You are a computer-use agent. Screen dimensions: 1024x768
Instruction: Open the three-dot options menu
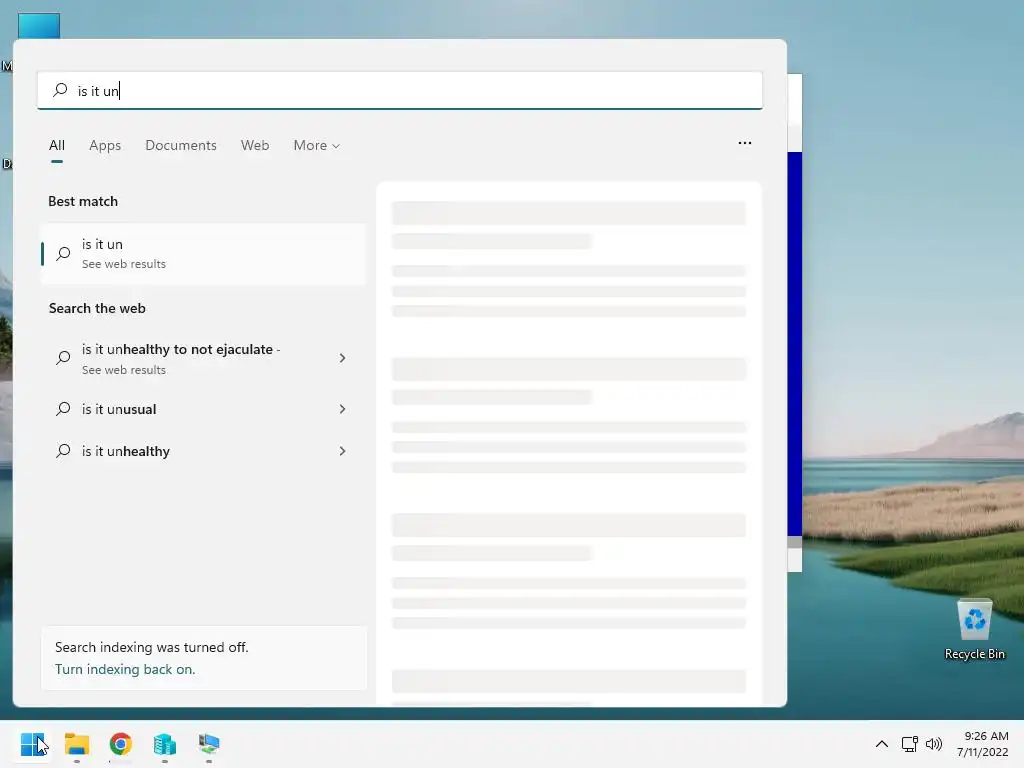(744, 143)
